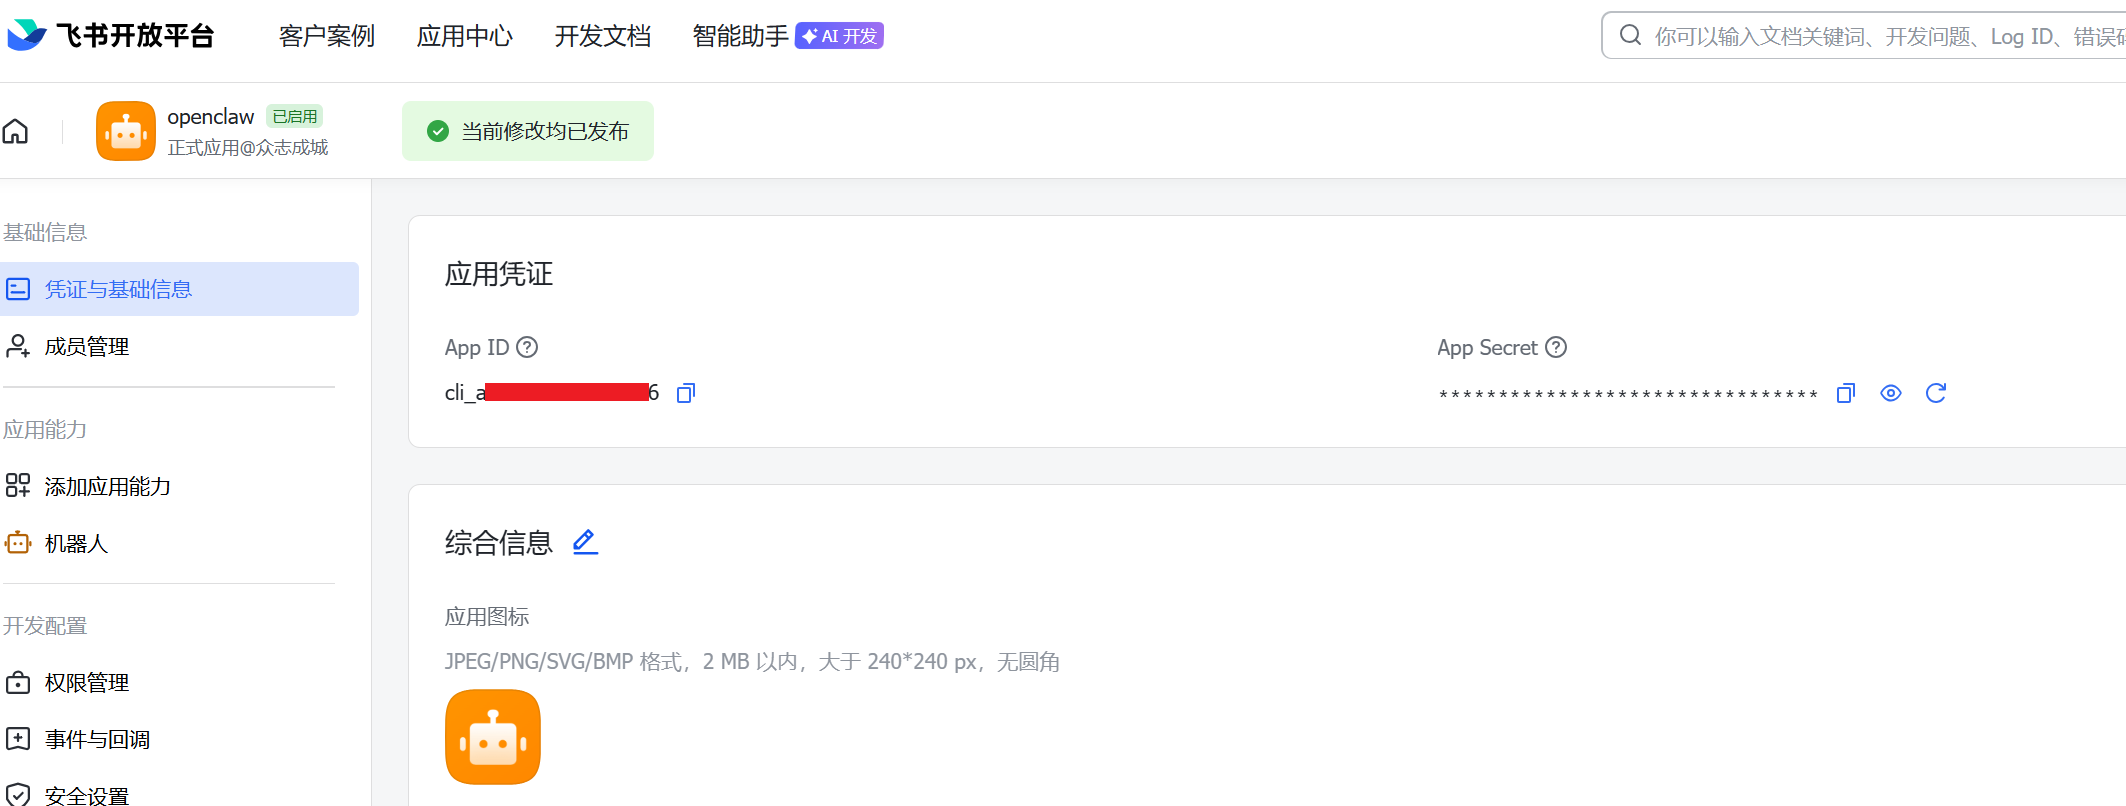
Task: Open the 客户案例 menu
Action: point(327,36)
